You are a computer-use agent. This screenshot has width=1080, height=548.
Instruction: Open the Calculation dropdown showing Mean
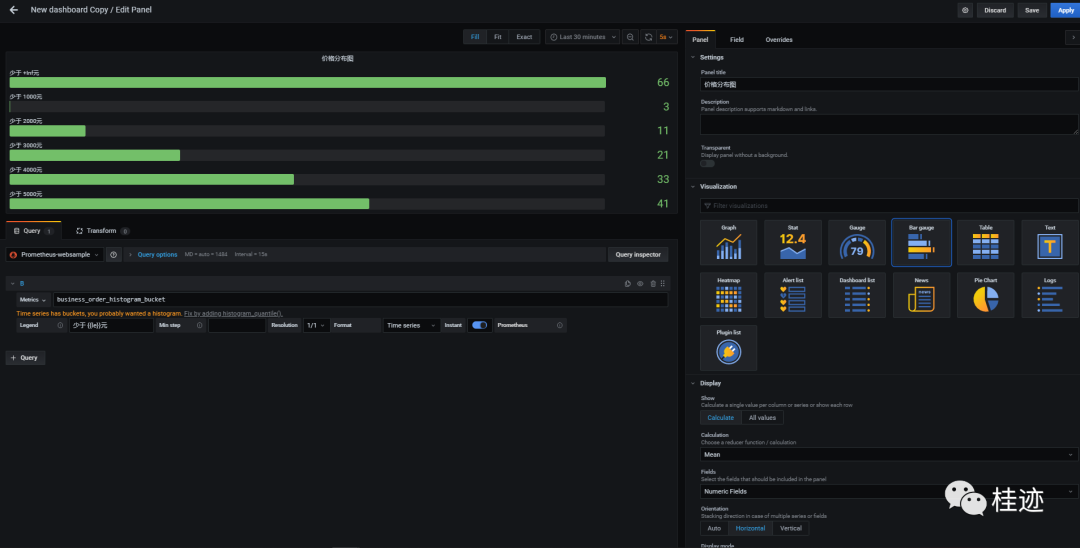pyautogui.click(x=889, y=454)
